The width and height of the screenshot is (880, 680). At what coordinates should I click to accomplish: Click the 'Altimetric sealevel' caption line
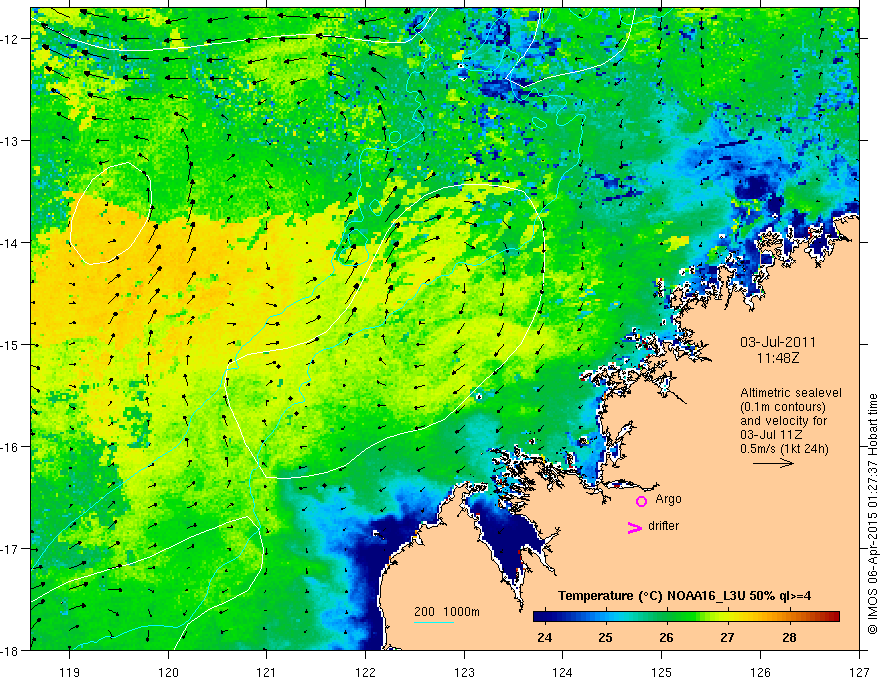pyautogui.click(x=791, y=393)
